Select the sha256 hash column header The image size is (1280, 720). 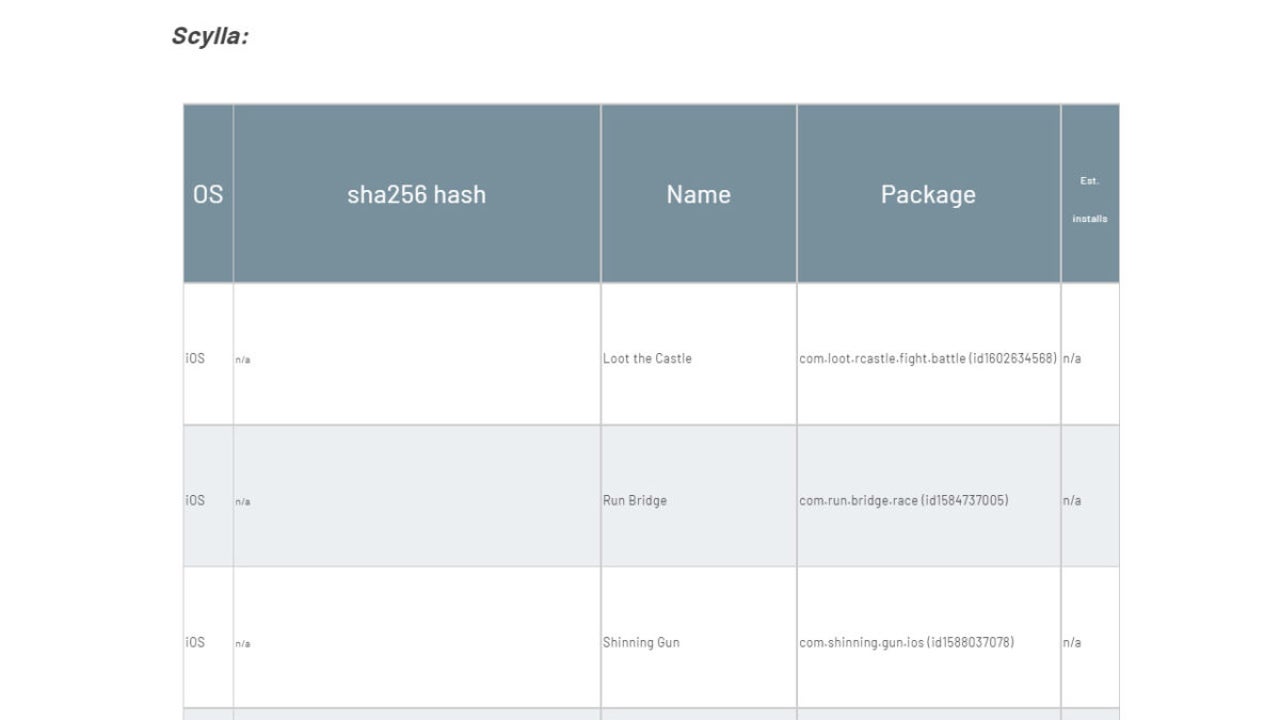coord(416,194)
